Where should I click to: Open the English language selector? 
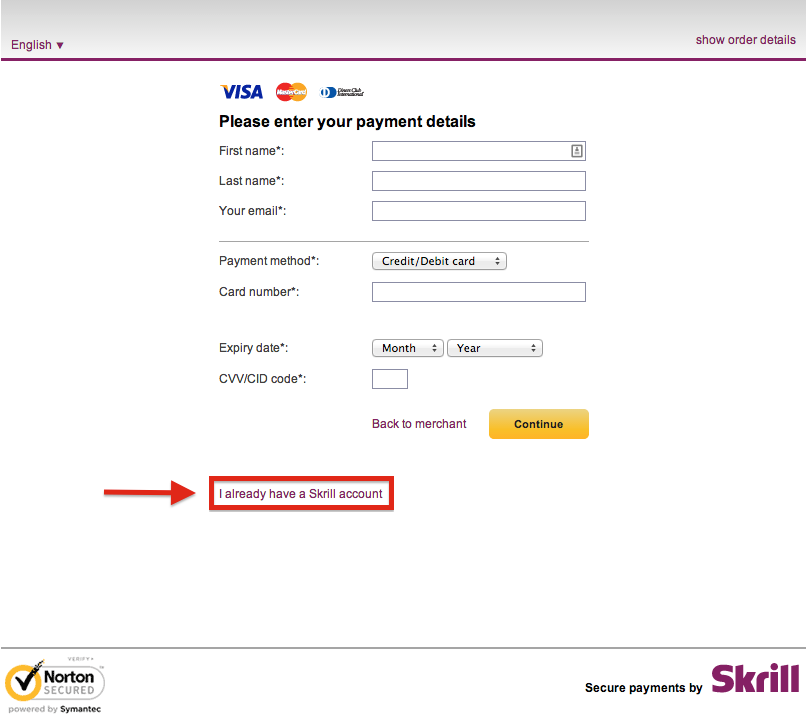[x=37, y=45]
